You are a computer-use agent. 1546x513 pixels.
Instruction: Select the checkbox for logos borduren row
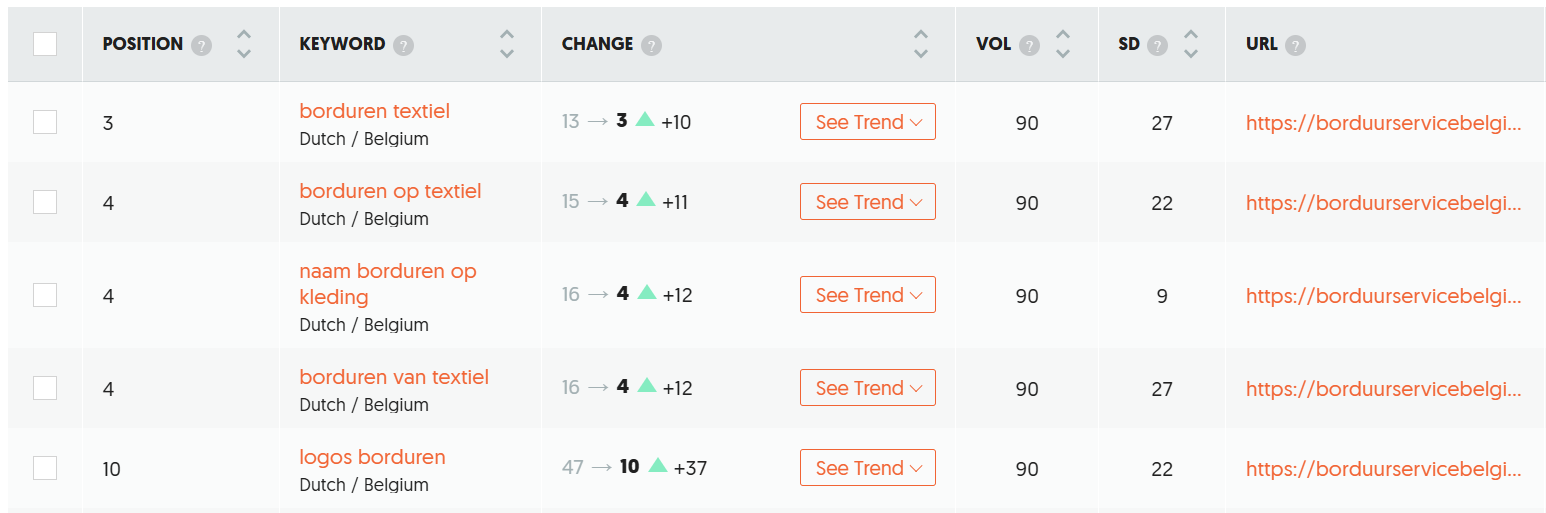[45, 468]
